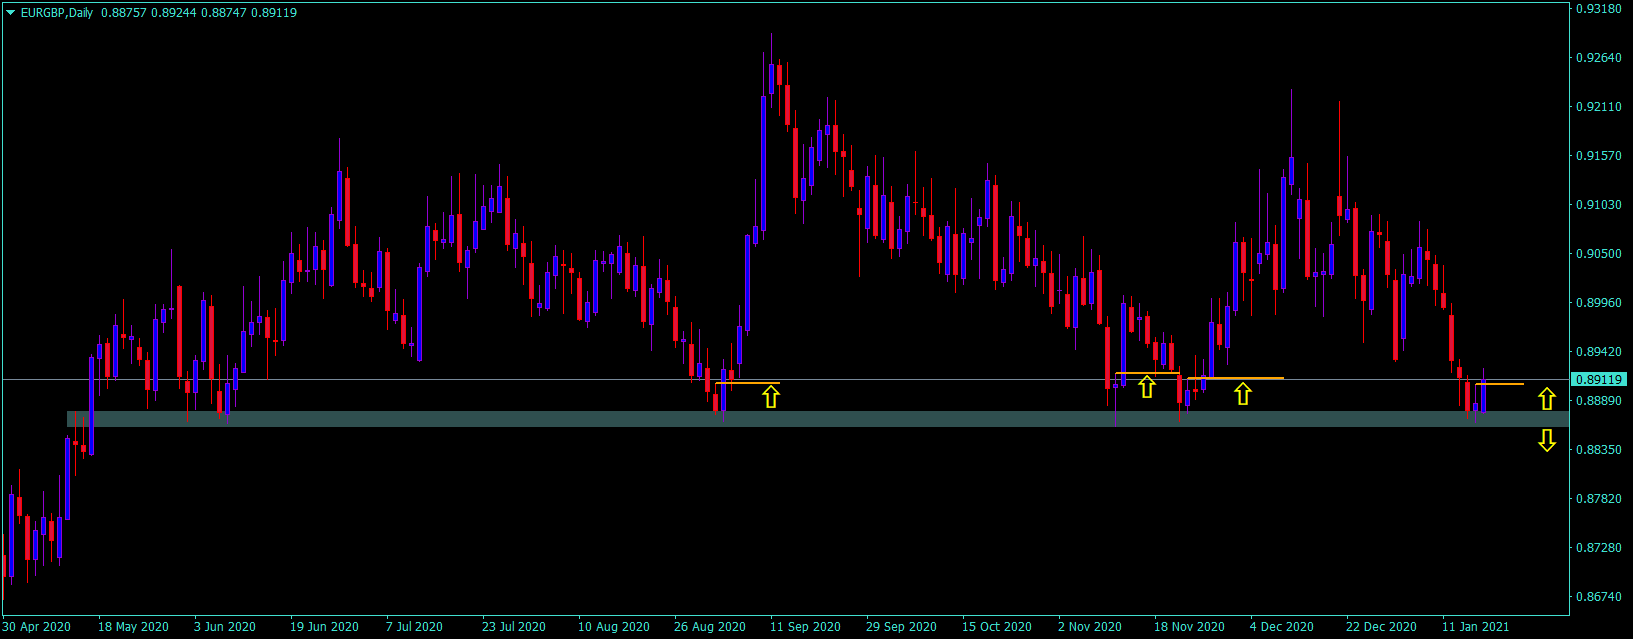Image resolution: width=1633 pixels, height=639 pixels.
Task: Click the 29 Sep 2020 date label
Action: 901,627
